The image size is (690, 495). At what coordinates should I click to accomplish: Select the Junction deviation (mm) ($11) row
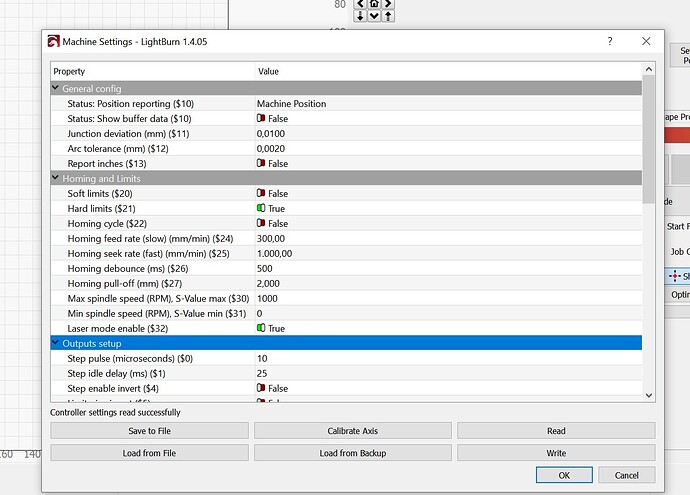346,133
